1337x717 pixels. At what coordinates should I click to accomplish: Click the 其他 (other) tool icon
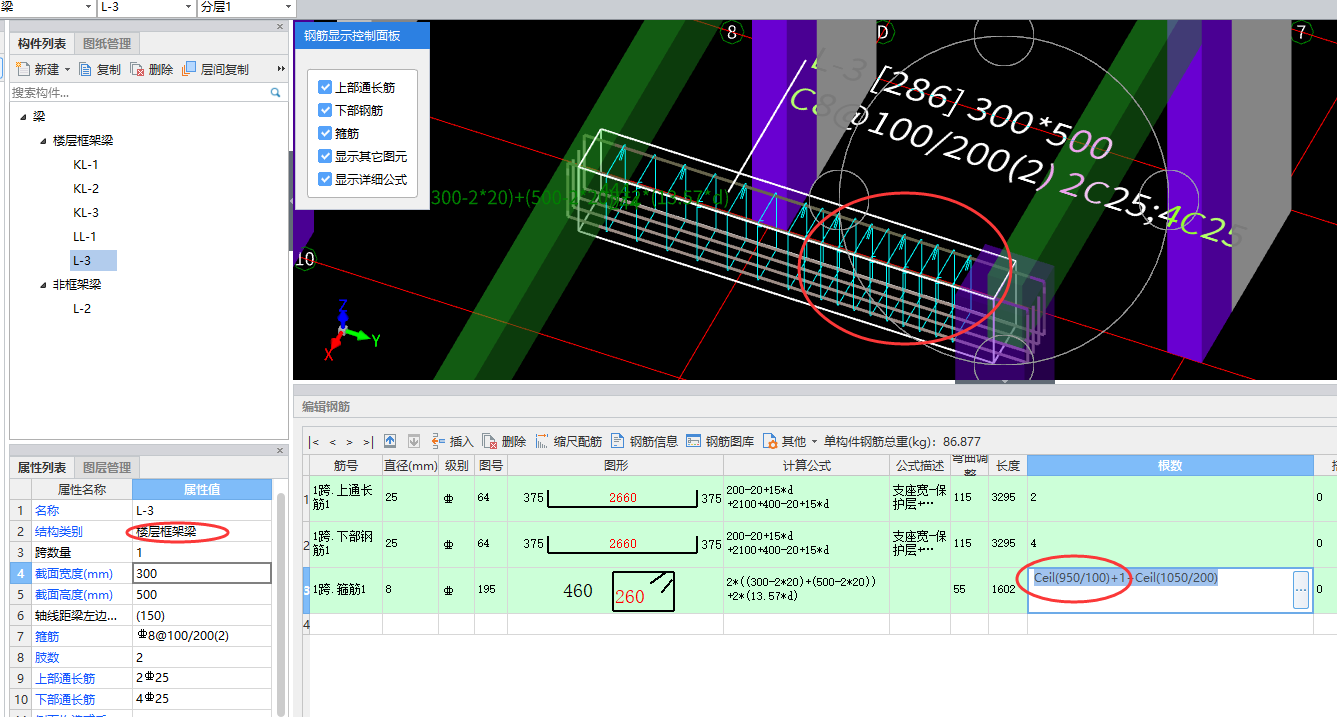[x=770, y=441]
